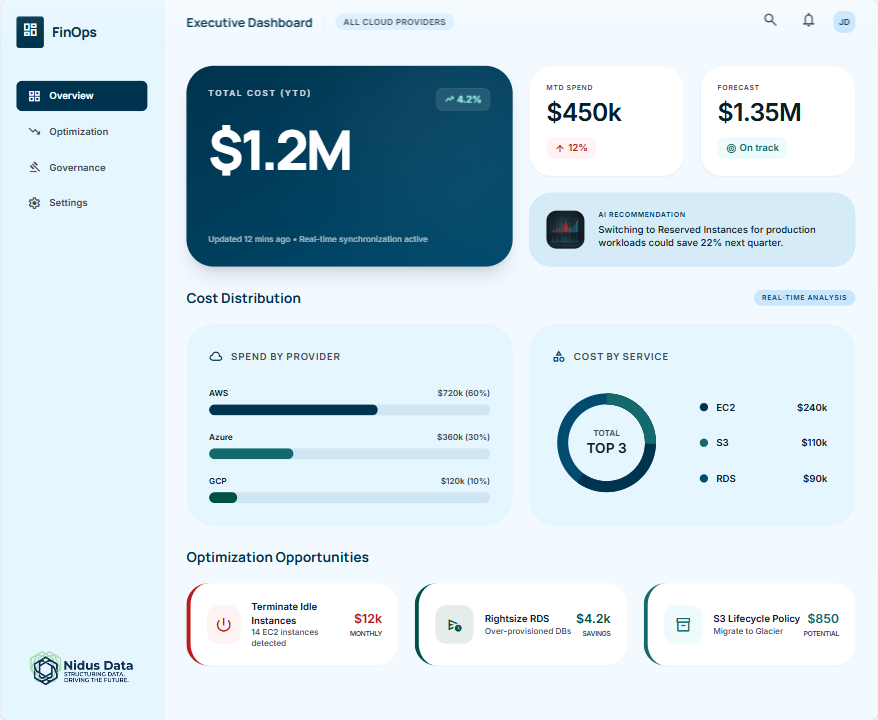Click the Optimization trend-down icon
The height and width of the screenshot is (720, 878).
click(x=34, y=132)
